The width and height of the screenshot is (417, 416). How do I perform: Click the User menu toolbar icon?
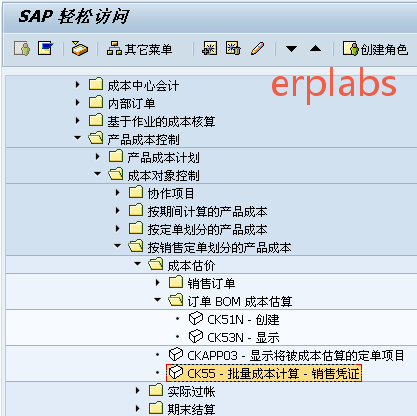(22, 49)
